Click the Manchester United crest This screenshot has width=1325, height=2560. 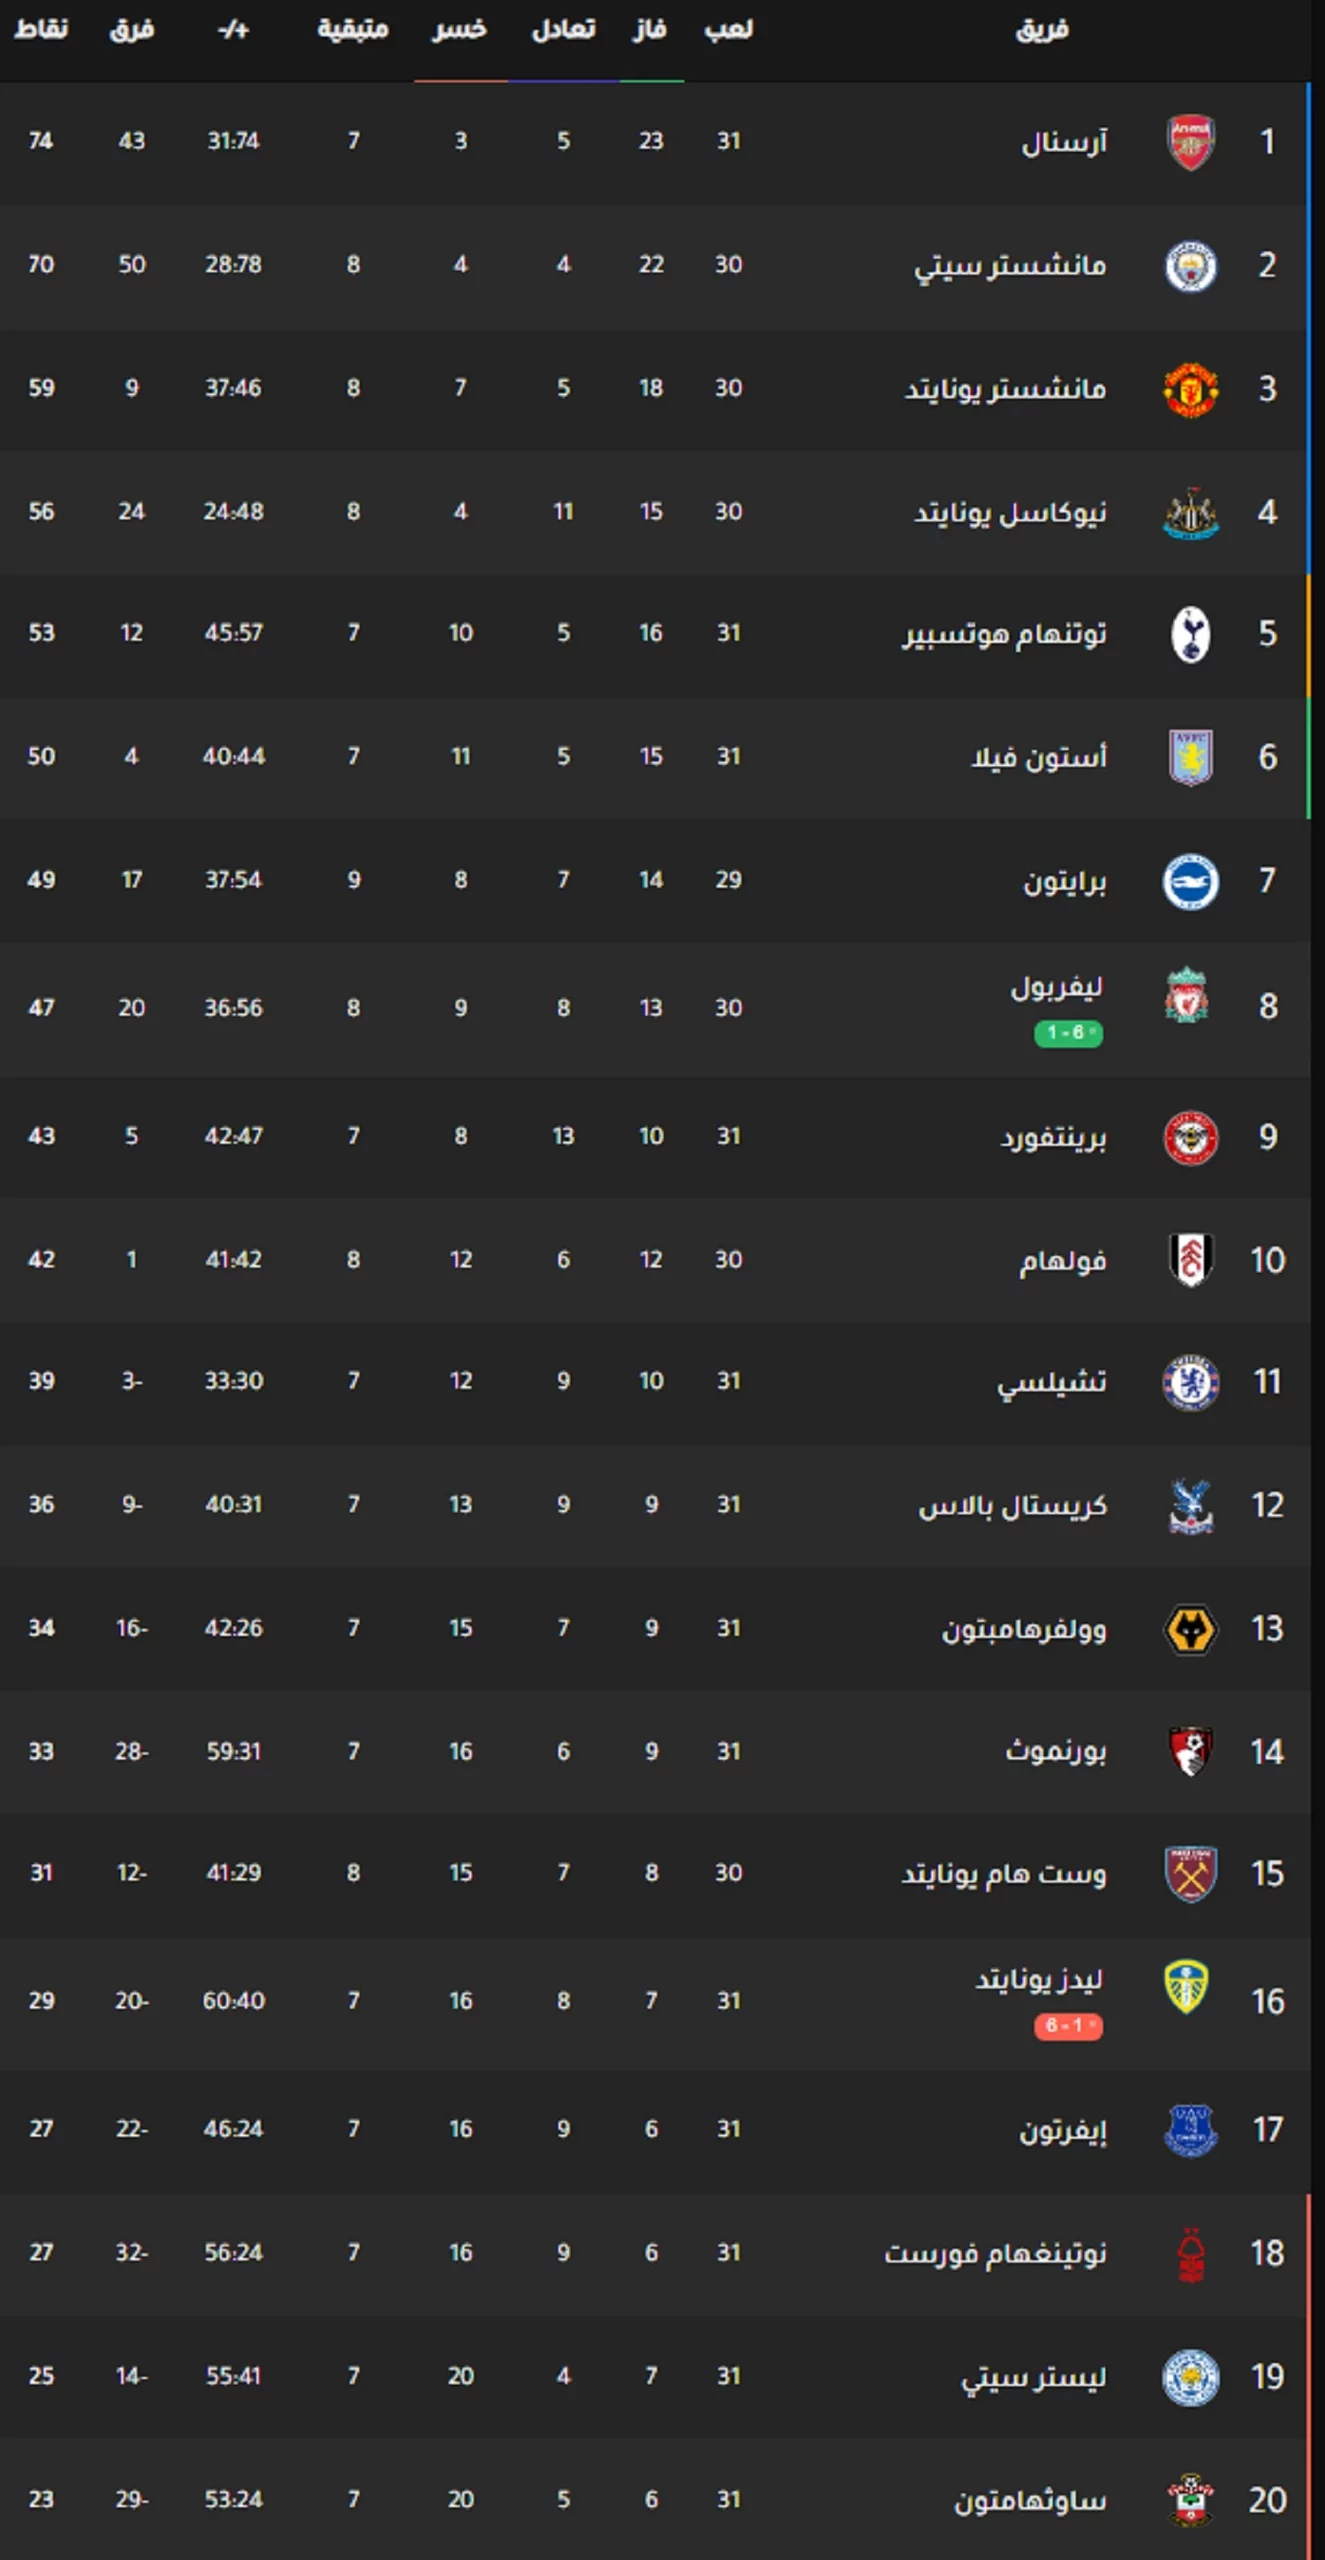pos(1190,389)
